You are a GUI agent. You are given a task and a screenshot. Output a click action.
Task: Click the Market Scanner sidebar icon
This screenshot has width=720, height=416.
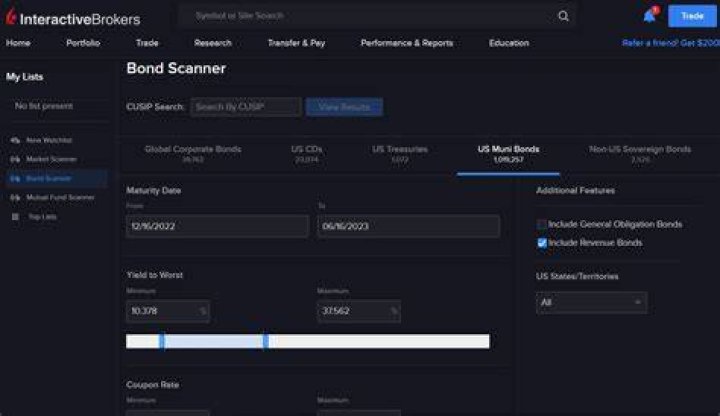[x=15, y=159]
